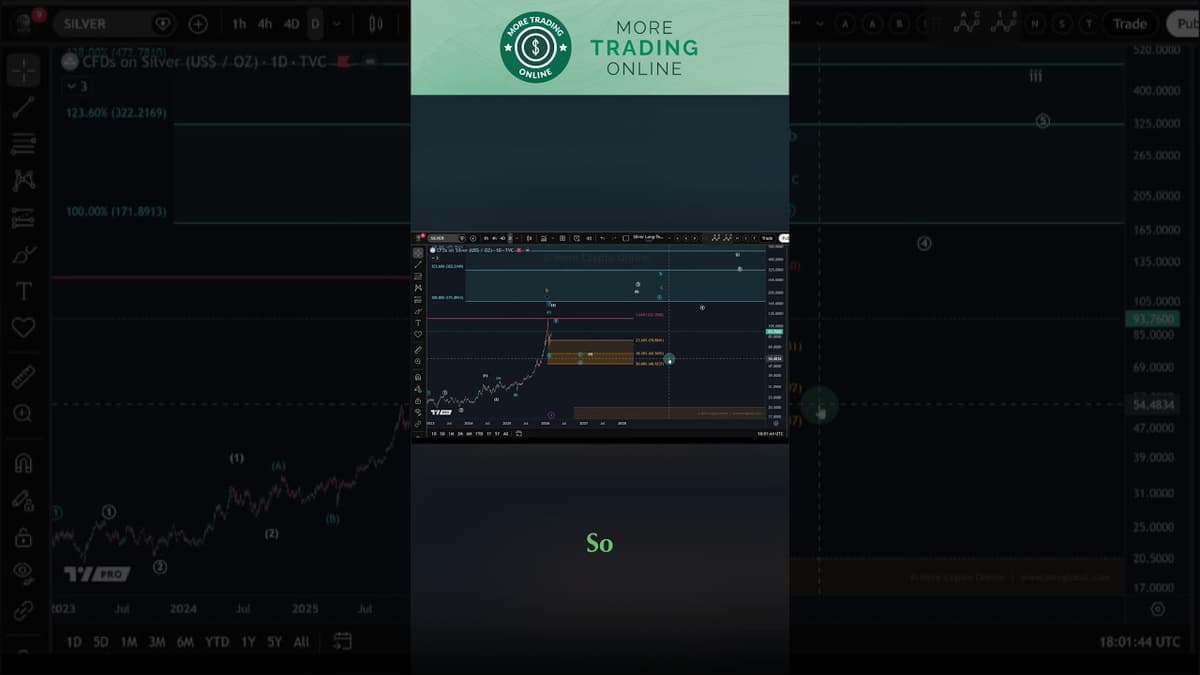Open the Fibonacci retracement tools
Image resolution: width=1200 pixels, height=675 pixels.
[24, 144]
